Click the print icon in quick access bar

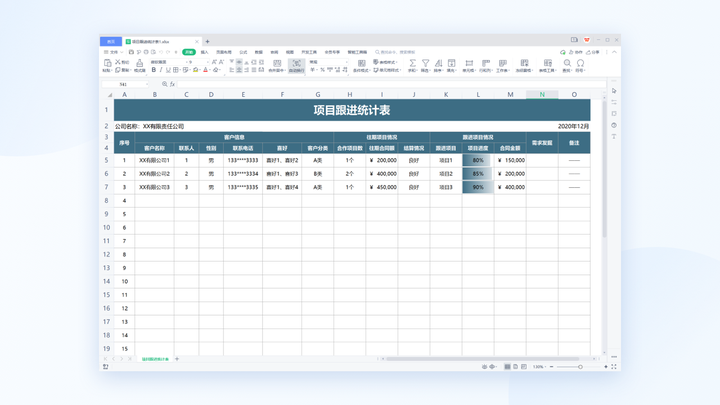tap(146, 52)
